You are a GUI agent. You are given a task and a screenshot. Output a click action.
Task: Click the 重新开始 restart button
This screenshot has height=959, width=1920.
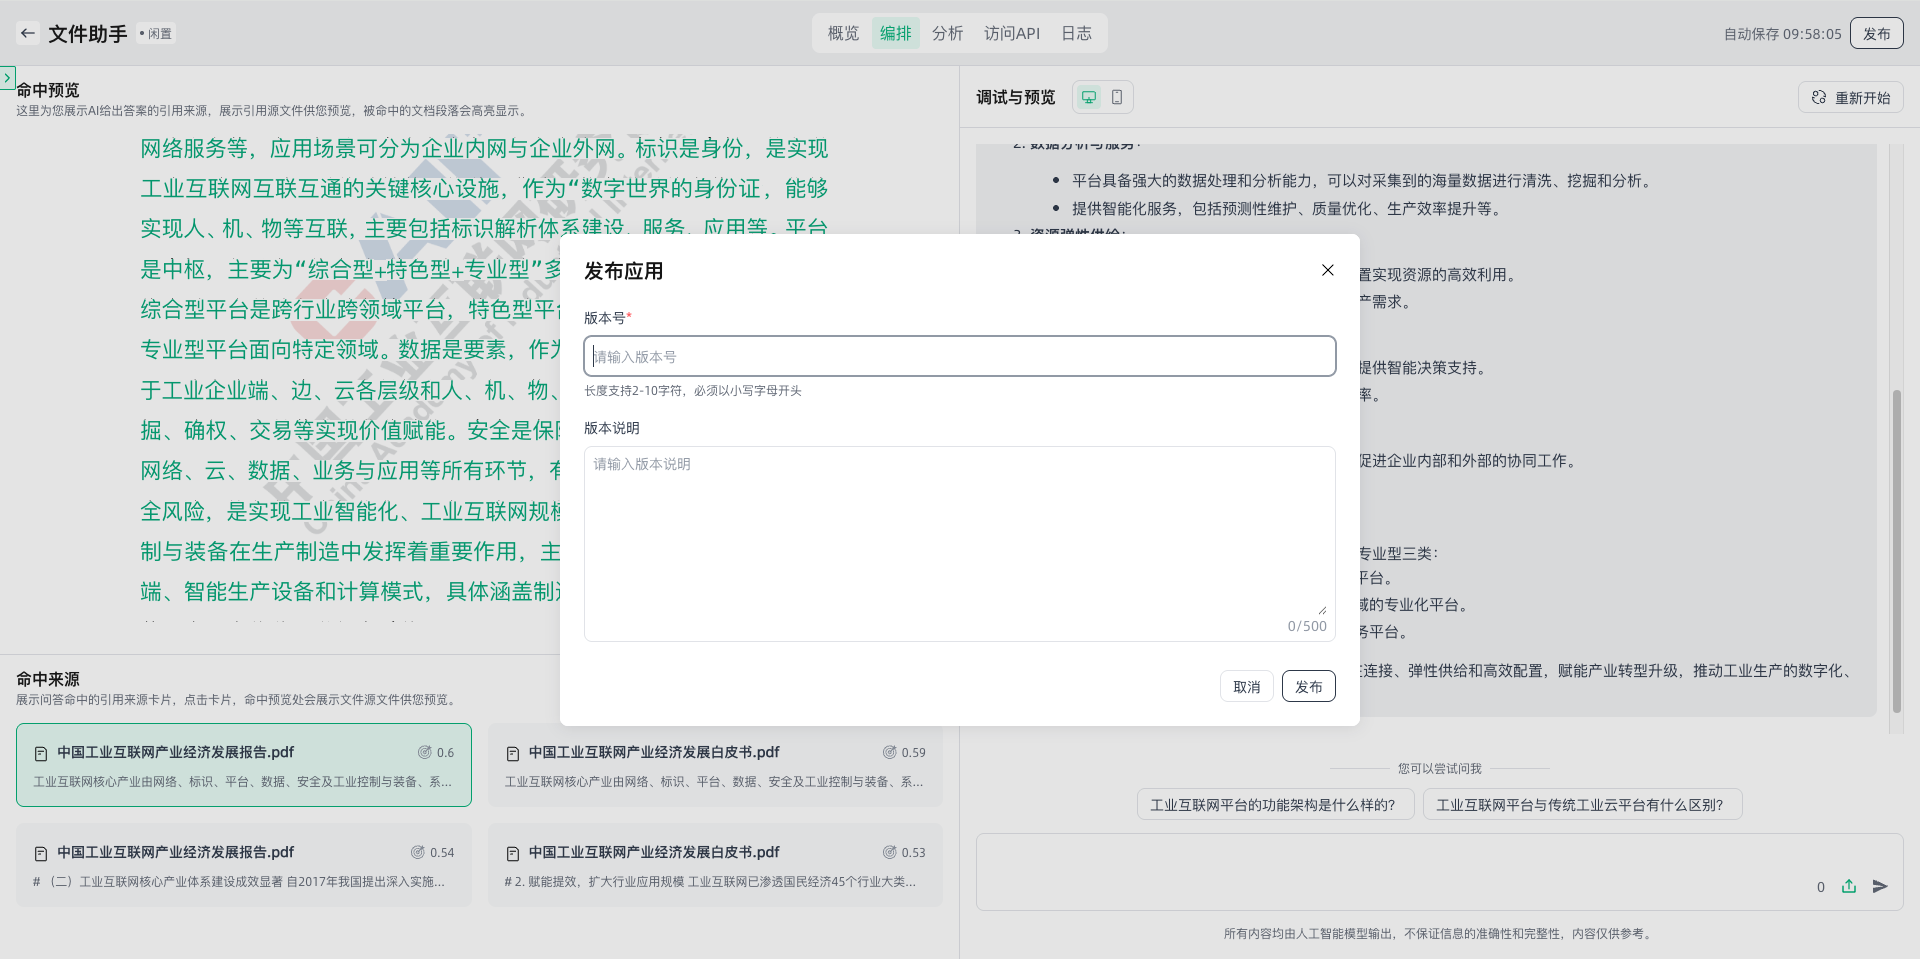1850,97
